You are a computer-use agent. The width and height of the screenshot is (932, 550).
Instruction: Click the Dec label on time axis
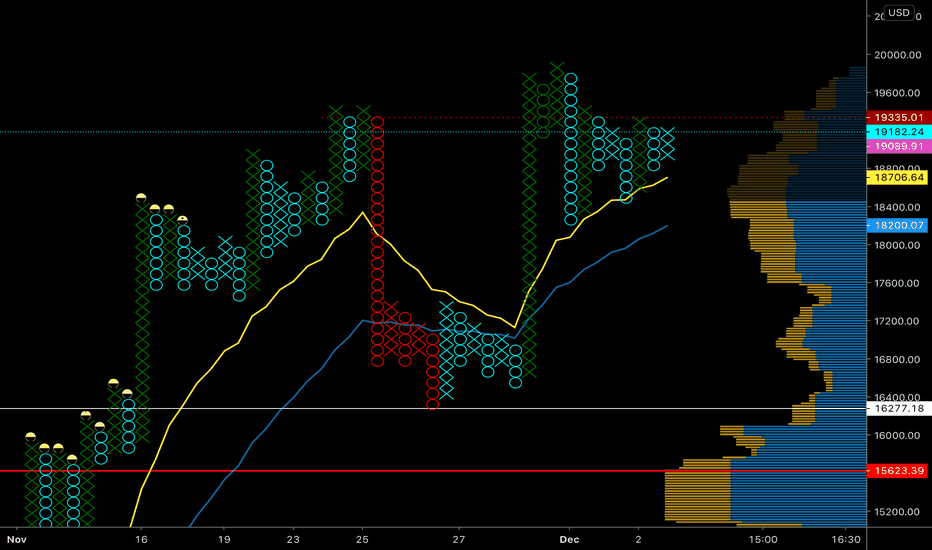pos(569,539)
